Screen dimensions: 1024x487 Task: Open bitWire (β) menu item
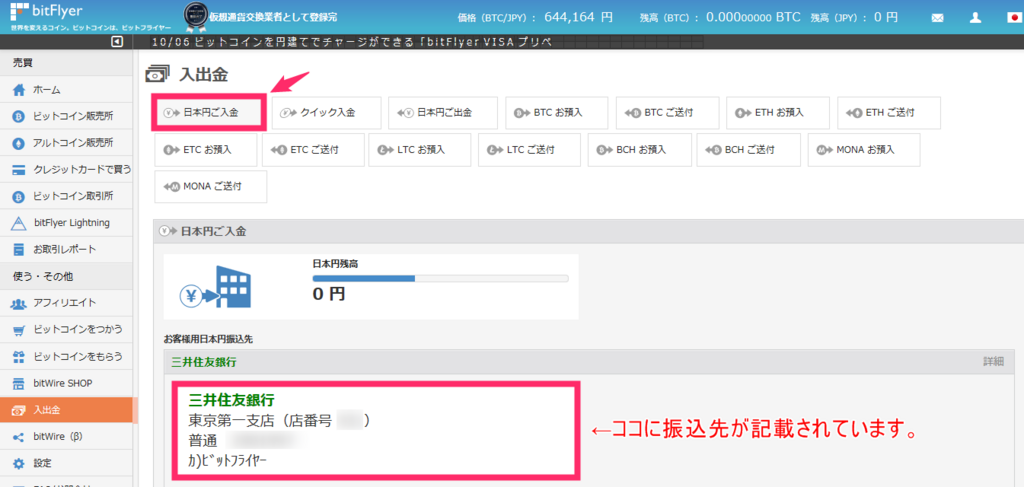point(66,437)
